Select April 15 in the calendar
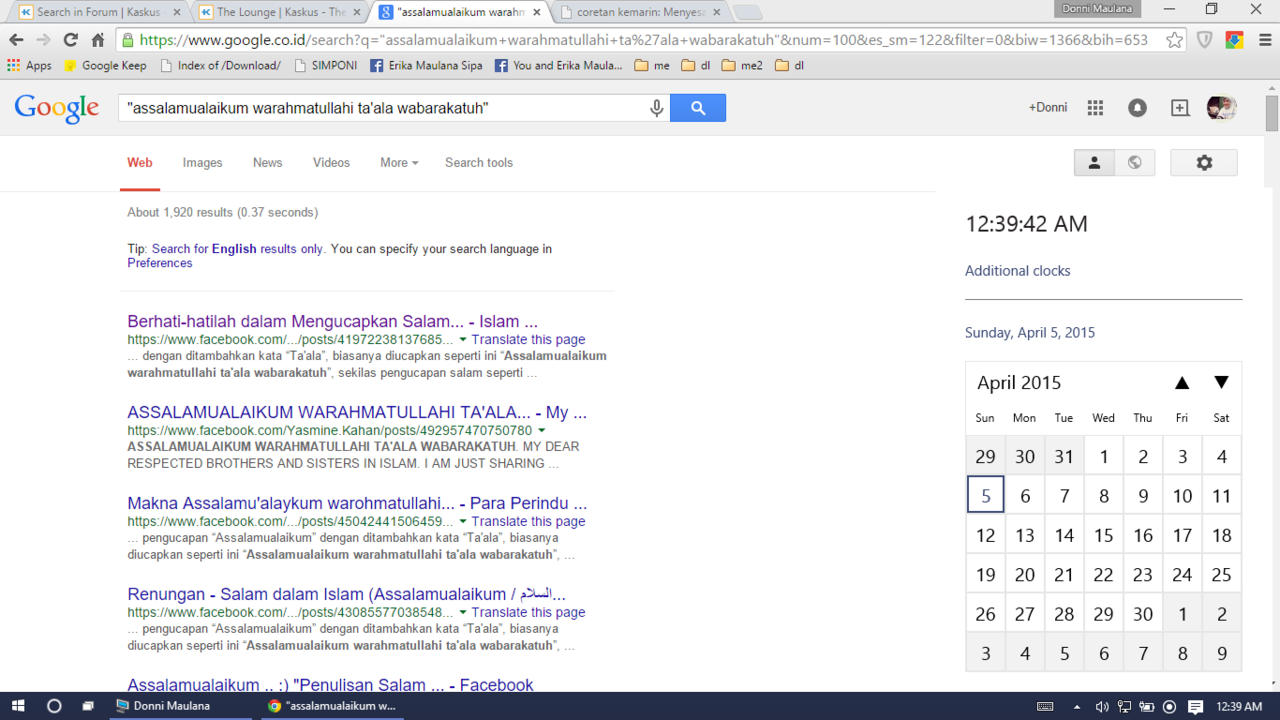Image resolution: width=1280 pixels, height=720 pixels. (1103, 535)
